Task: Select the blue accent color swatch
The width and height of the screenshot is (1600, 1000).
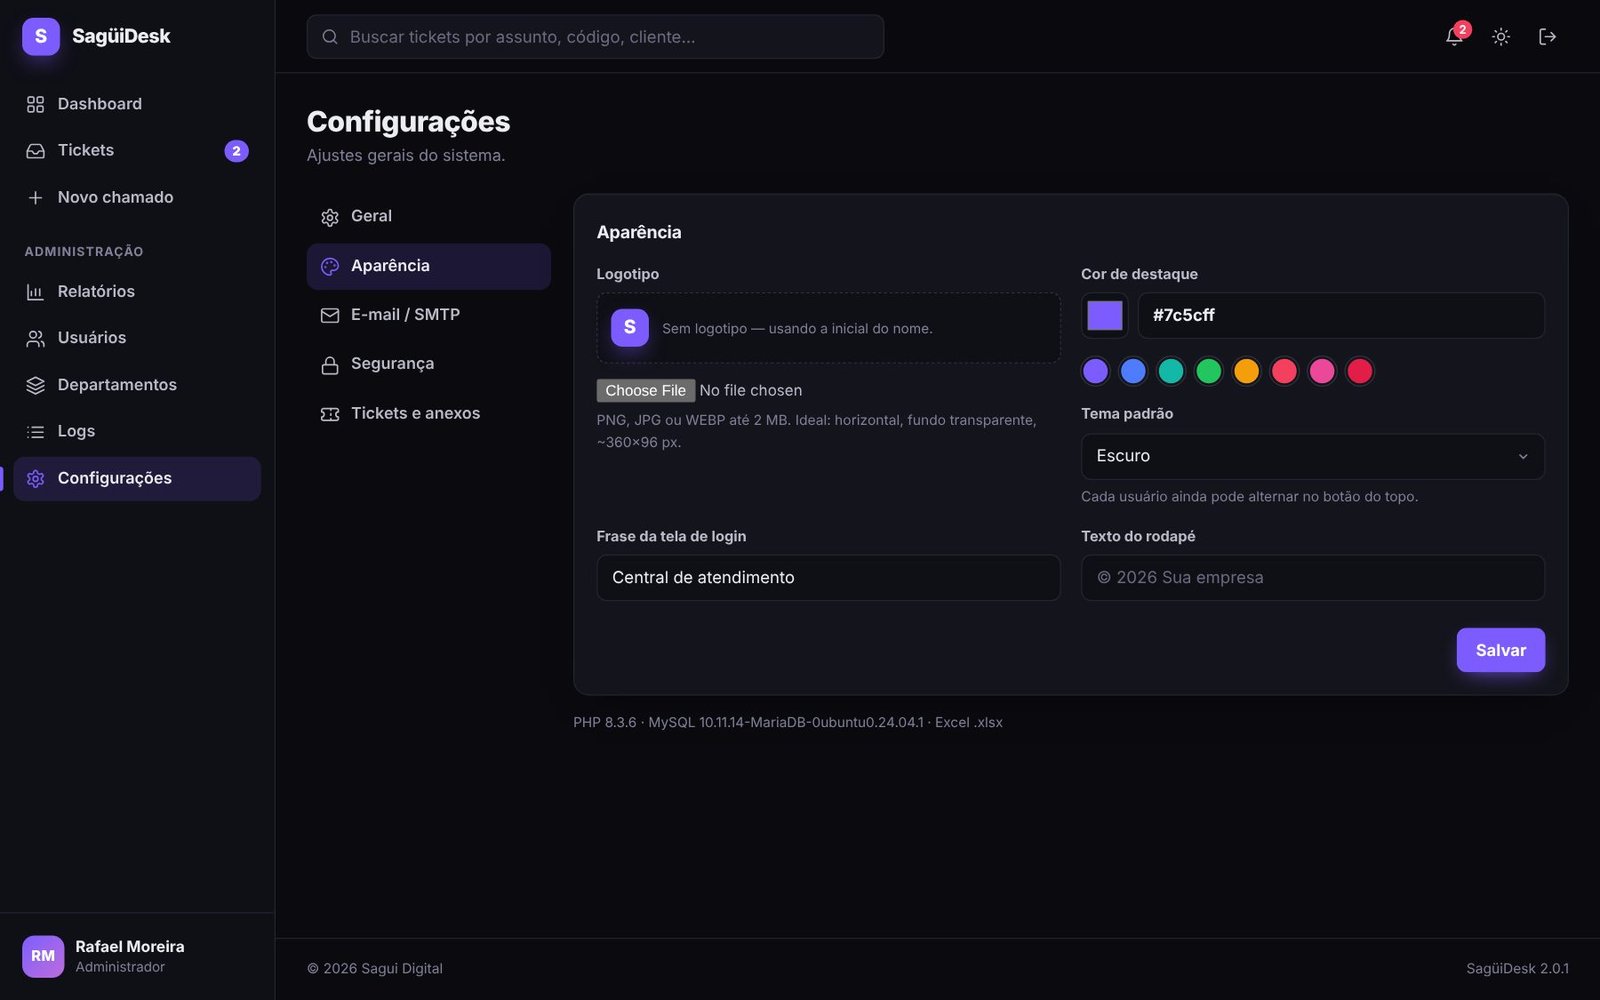Action: tap(1133, 371)
